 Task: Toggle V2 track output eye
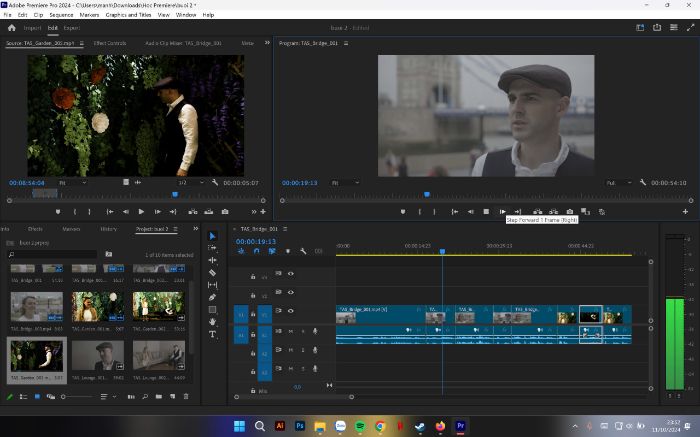point(291,292)
